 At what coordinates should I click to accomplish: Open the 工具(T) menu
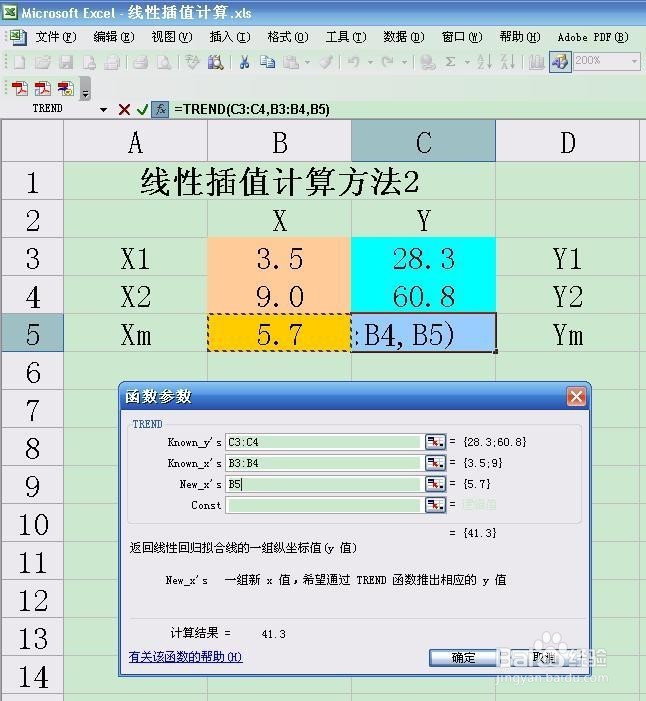(346, 37)
